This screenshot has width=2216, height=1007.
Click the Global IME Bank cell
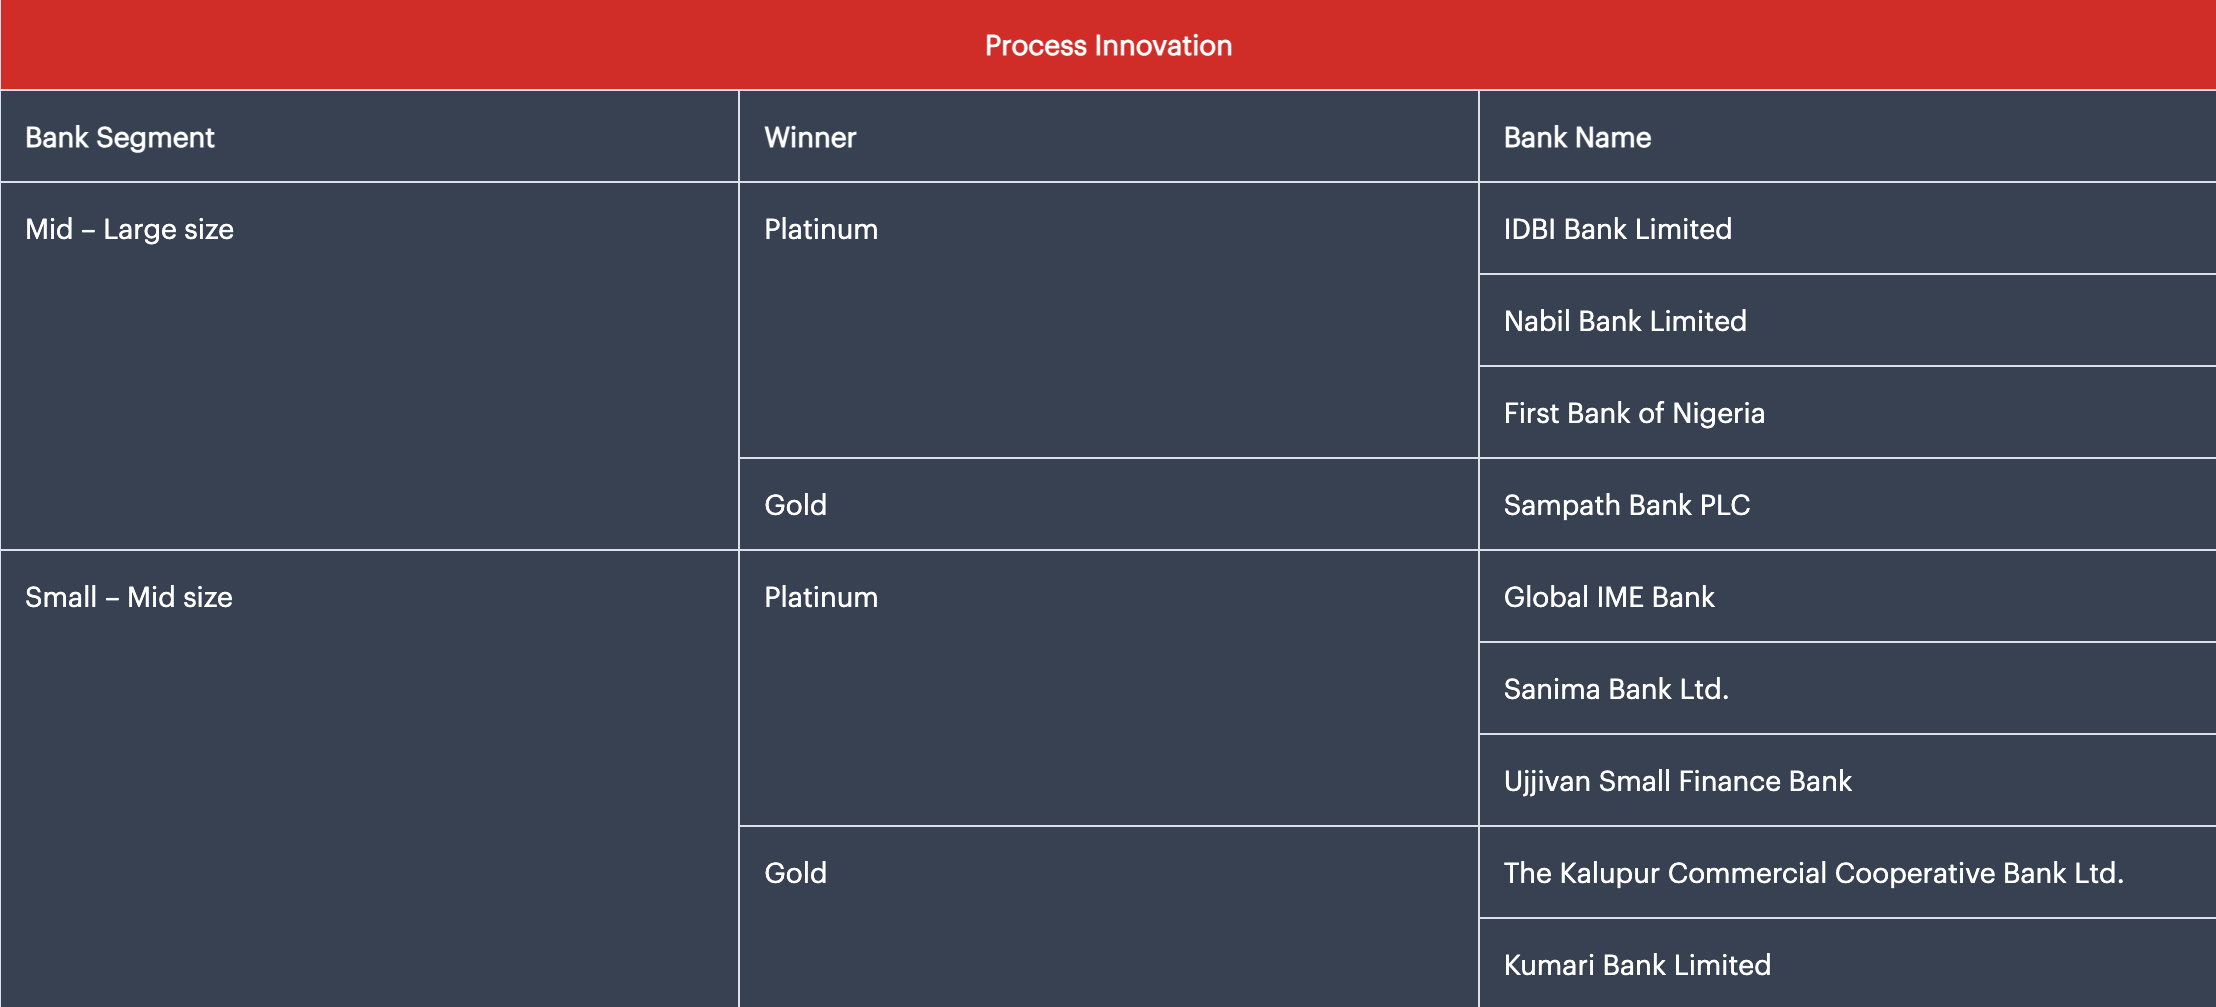tap(1609, 598)
